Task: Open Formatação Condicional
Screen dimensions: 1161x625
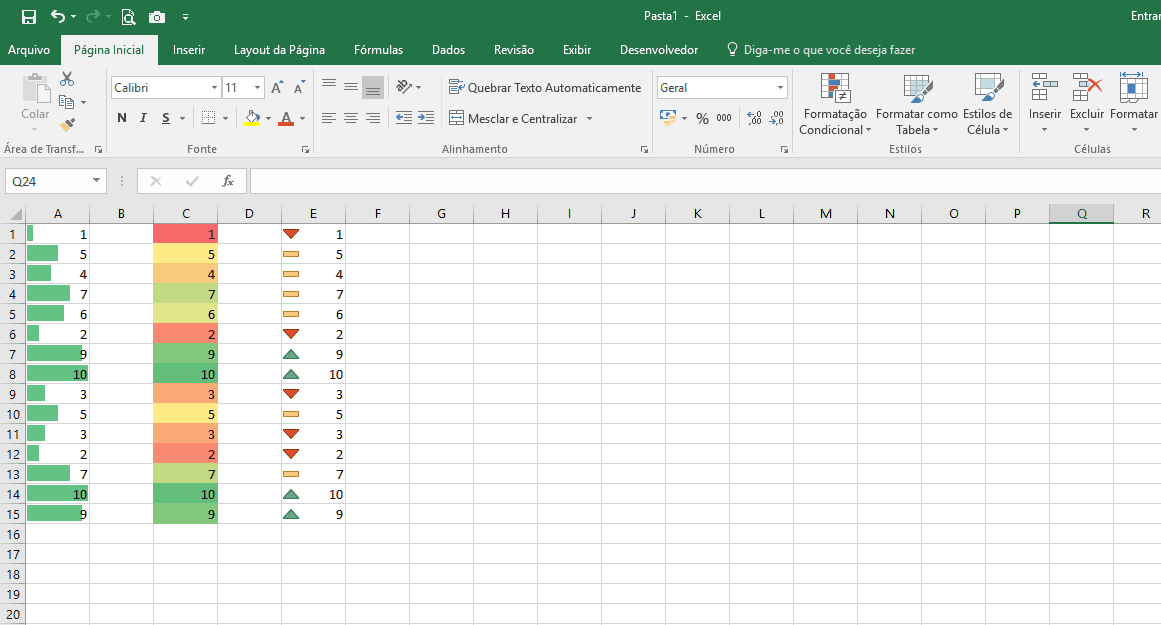Action: point(835,105)
